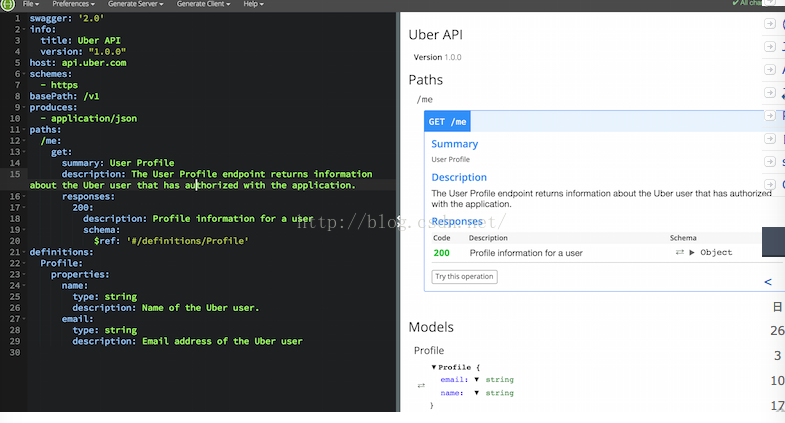The image size is (785, 423).
Task: Click the 'User Profile' summary text in the preview
Action: coord(451,160)
